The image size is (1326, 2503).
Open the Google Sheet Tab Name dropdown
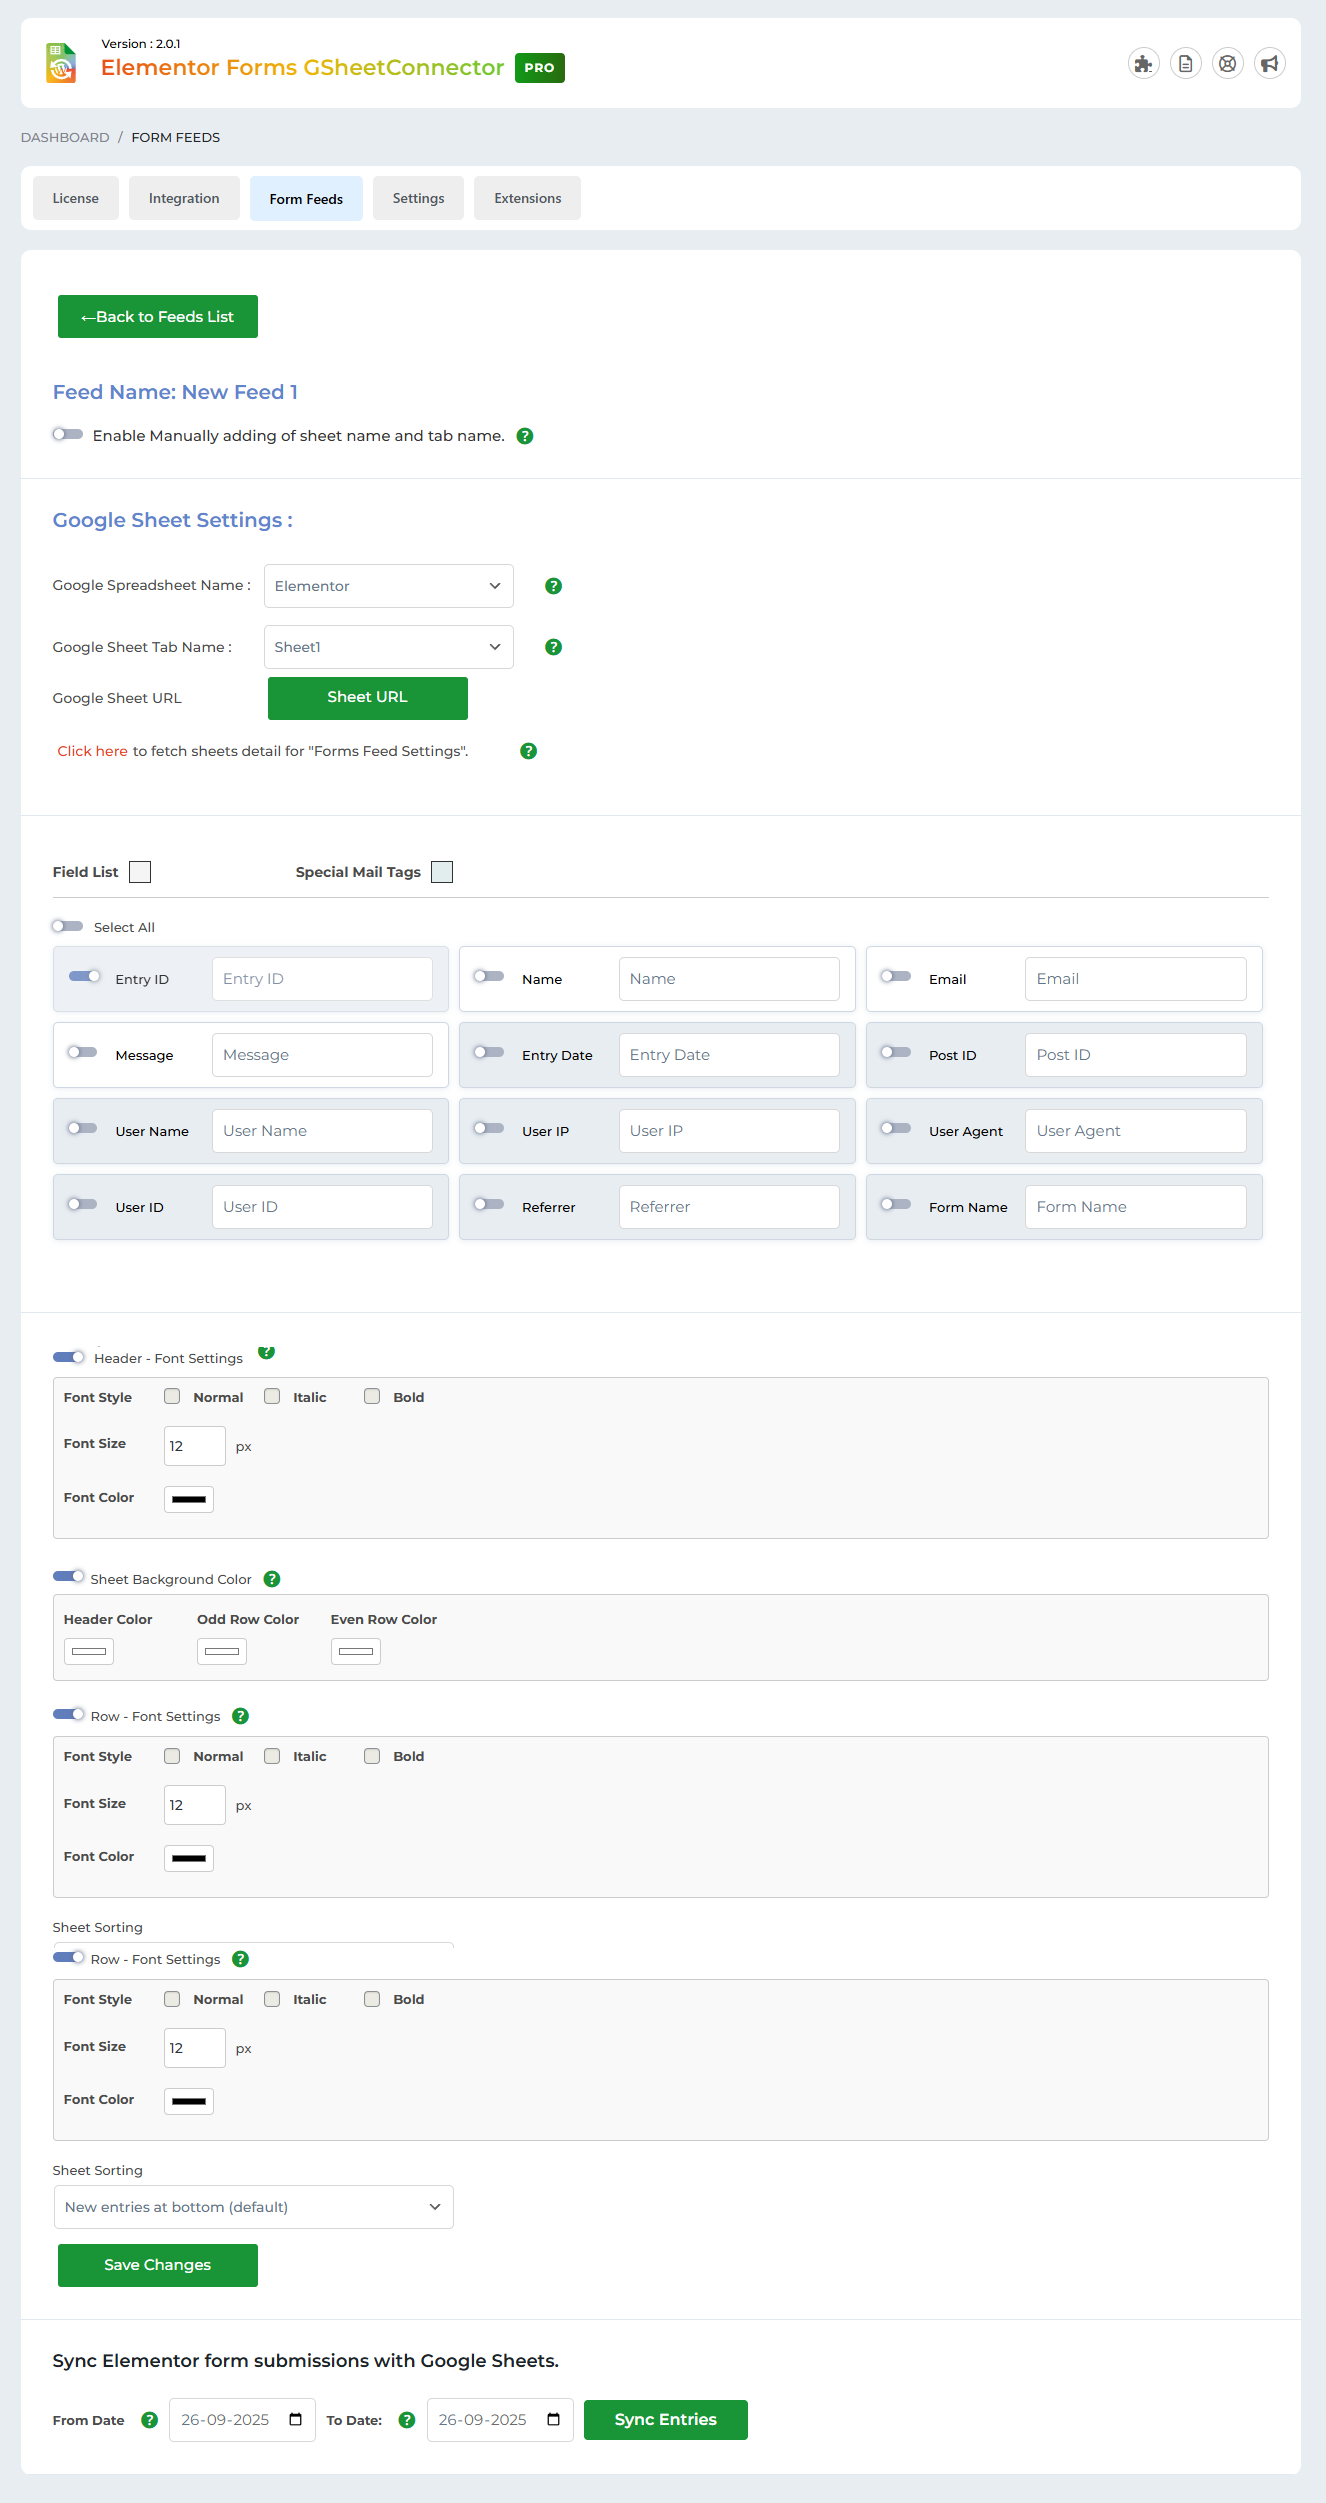click(388, 647)
